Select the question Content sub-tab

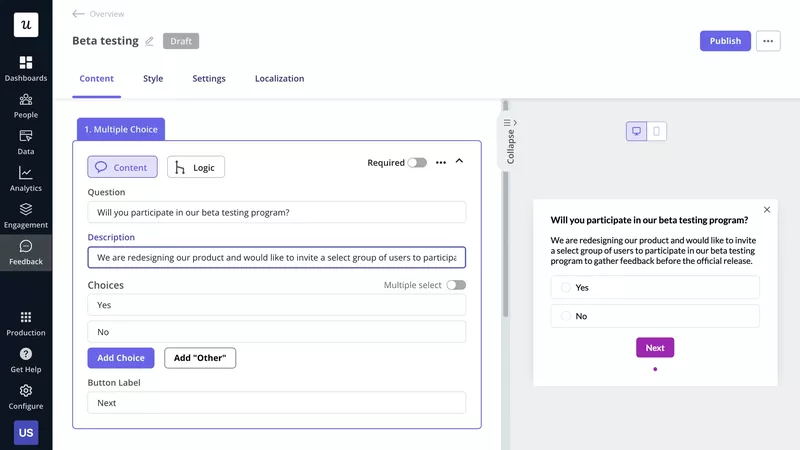point(122,167)
